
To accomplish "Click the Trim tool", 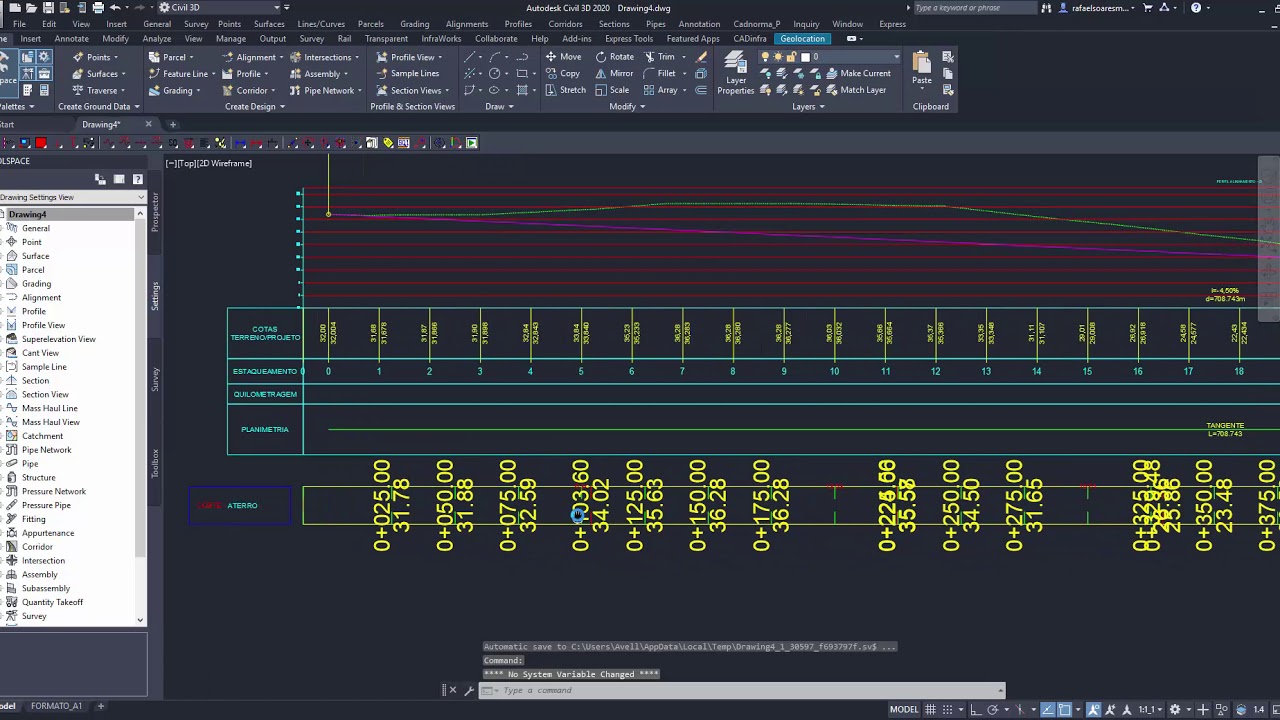I will pos(659,57).
